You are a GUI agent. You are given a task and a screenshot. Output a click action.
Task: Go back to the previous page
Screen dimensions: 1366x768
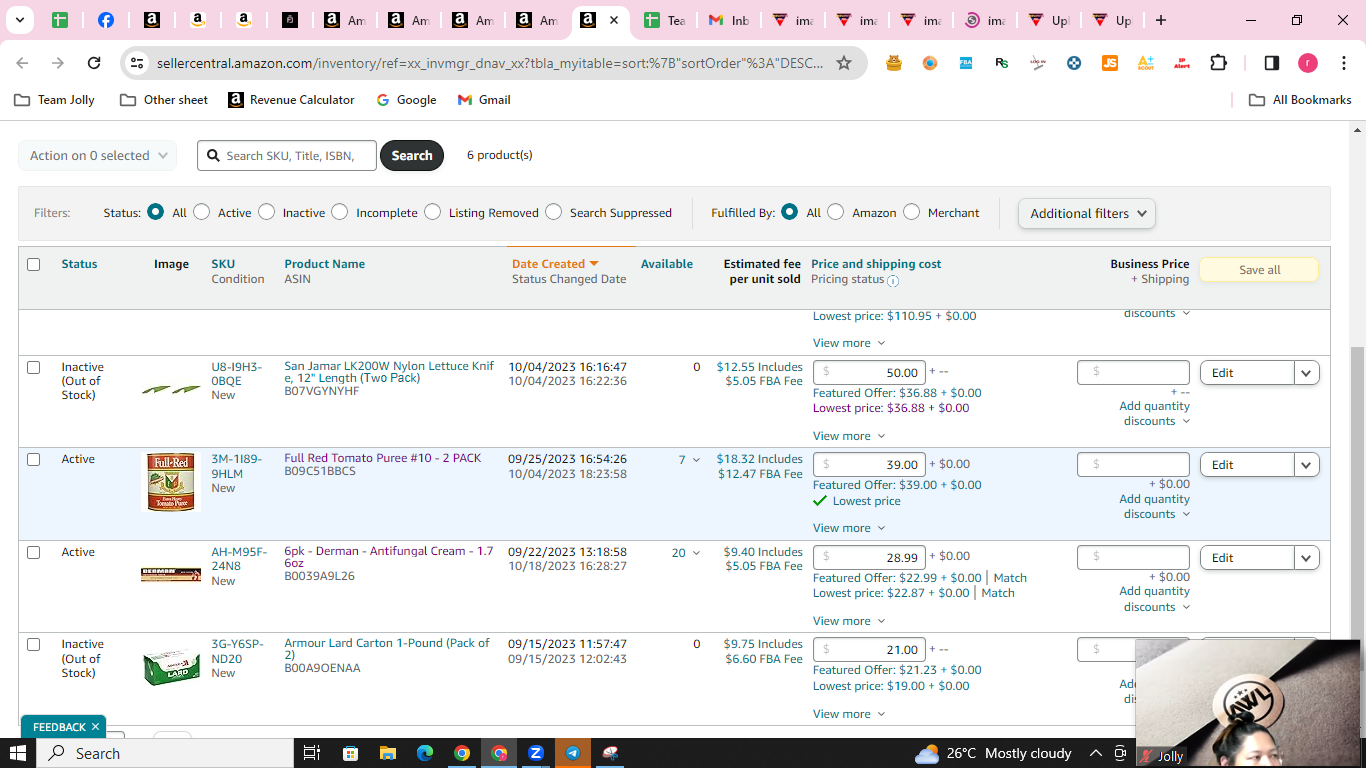coord(22,63)
